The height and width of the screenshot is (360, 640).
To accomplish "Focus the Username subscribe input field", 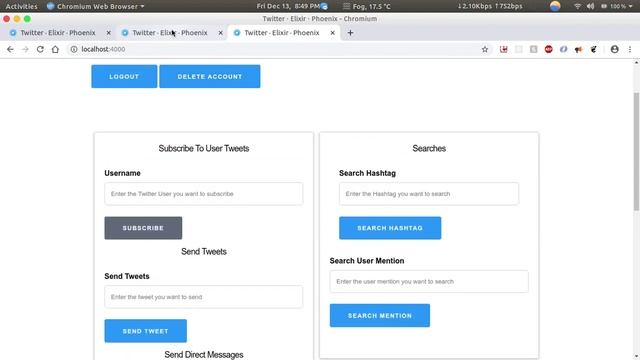I will coord(204,194).
